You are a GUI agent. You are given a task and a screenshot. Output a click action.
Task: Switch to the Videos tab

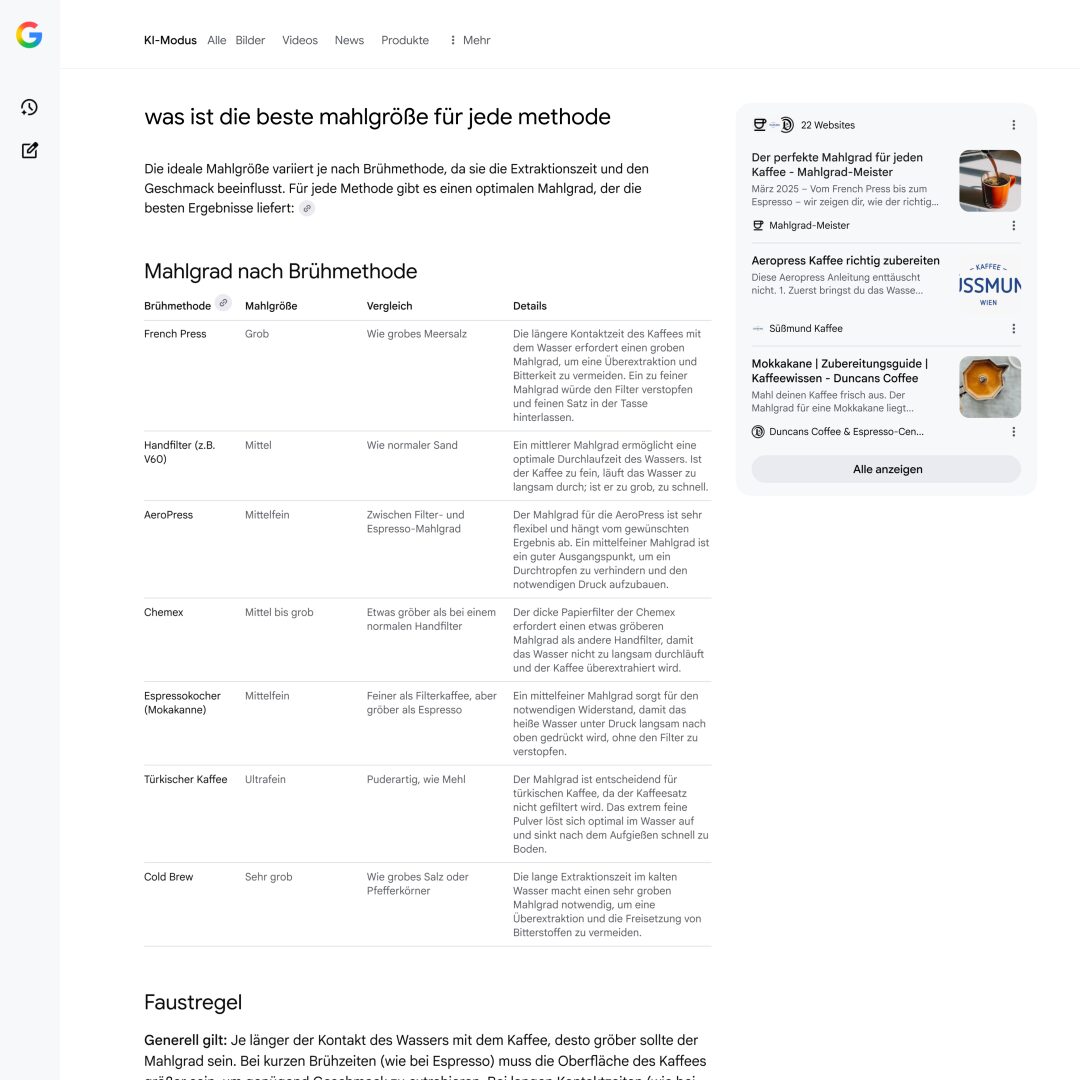tap(299, 40)
